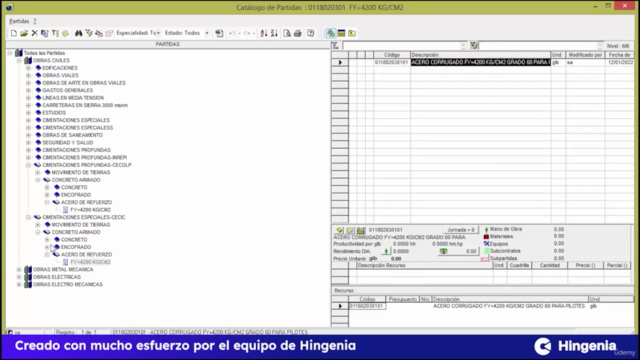Image resolution: width=640 pixels, height=360 pixels.
Task: Click the Subpartidas pink resource icon
Action: [x=484, y=258]
